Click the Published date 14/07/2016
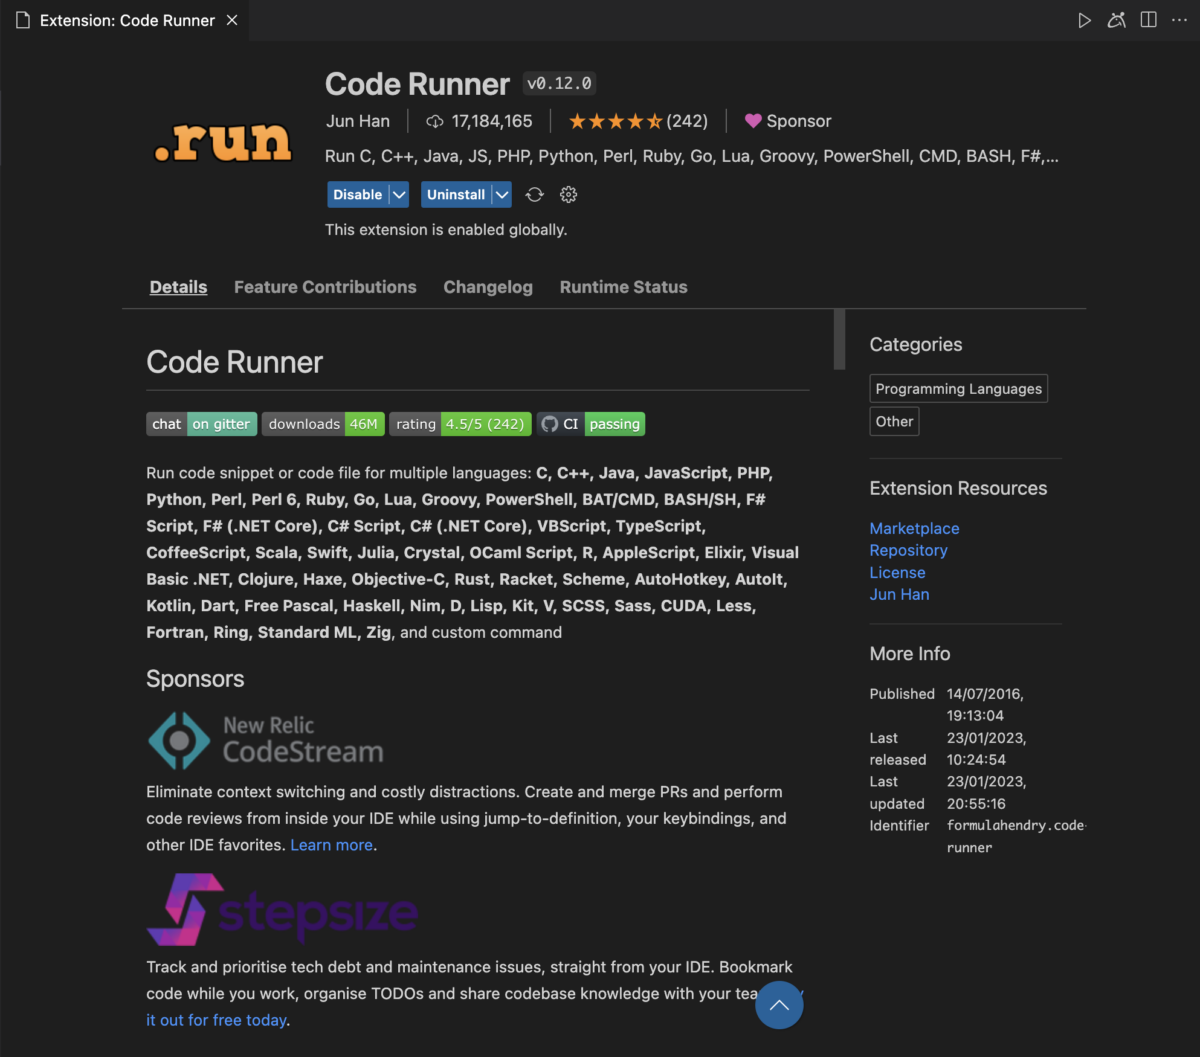1200x1057 pixels. click(x=985, y=704)
